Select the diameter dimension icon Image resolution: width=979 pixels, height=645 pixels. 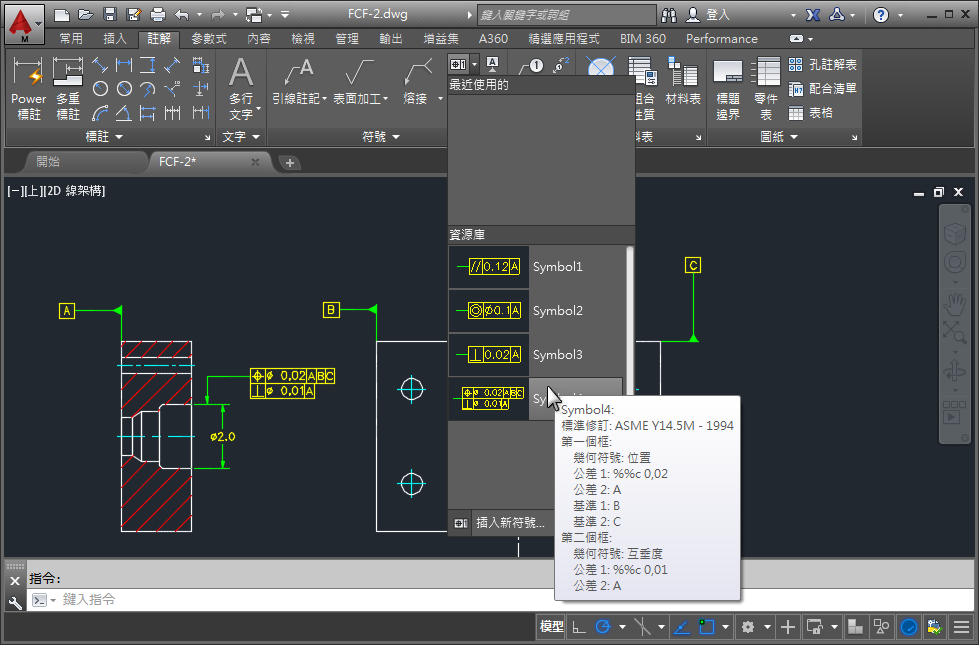pyautogui.click(x=124, y=89)
